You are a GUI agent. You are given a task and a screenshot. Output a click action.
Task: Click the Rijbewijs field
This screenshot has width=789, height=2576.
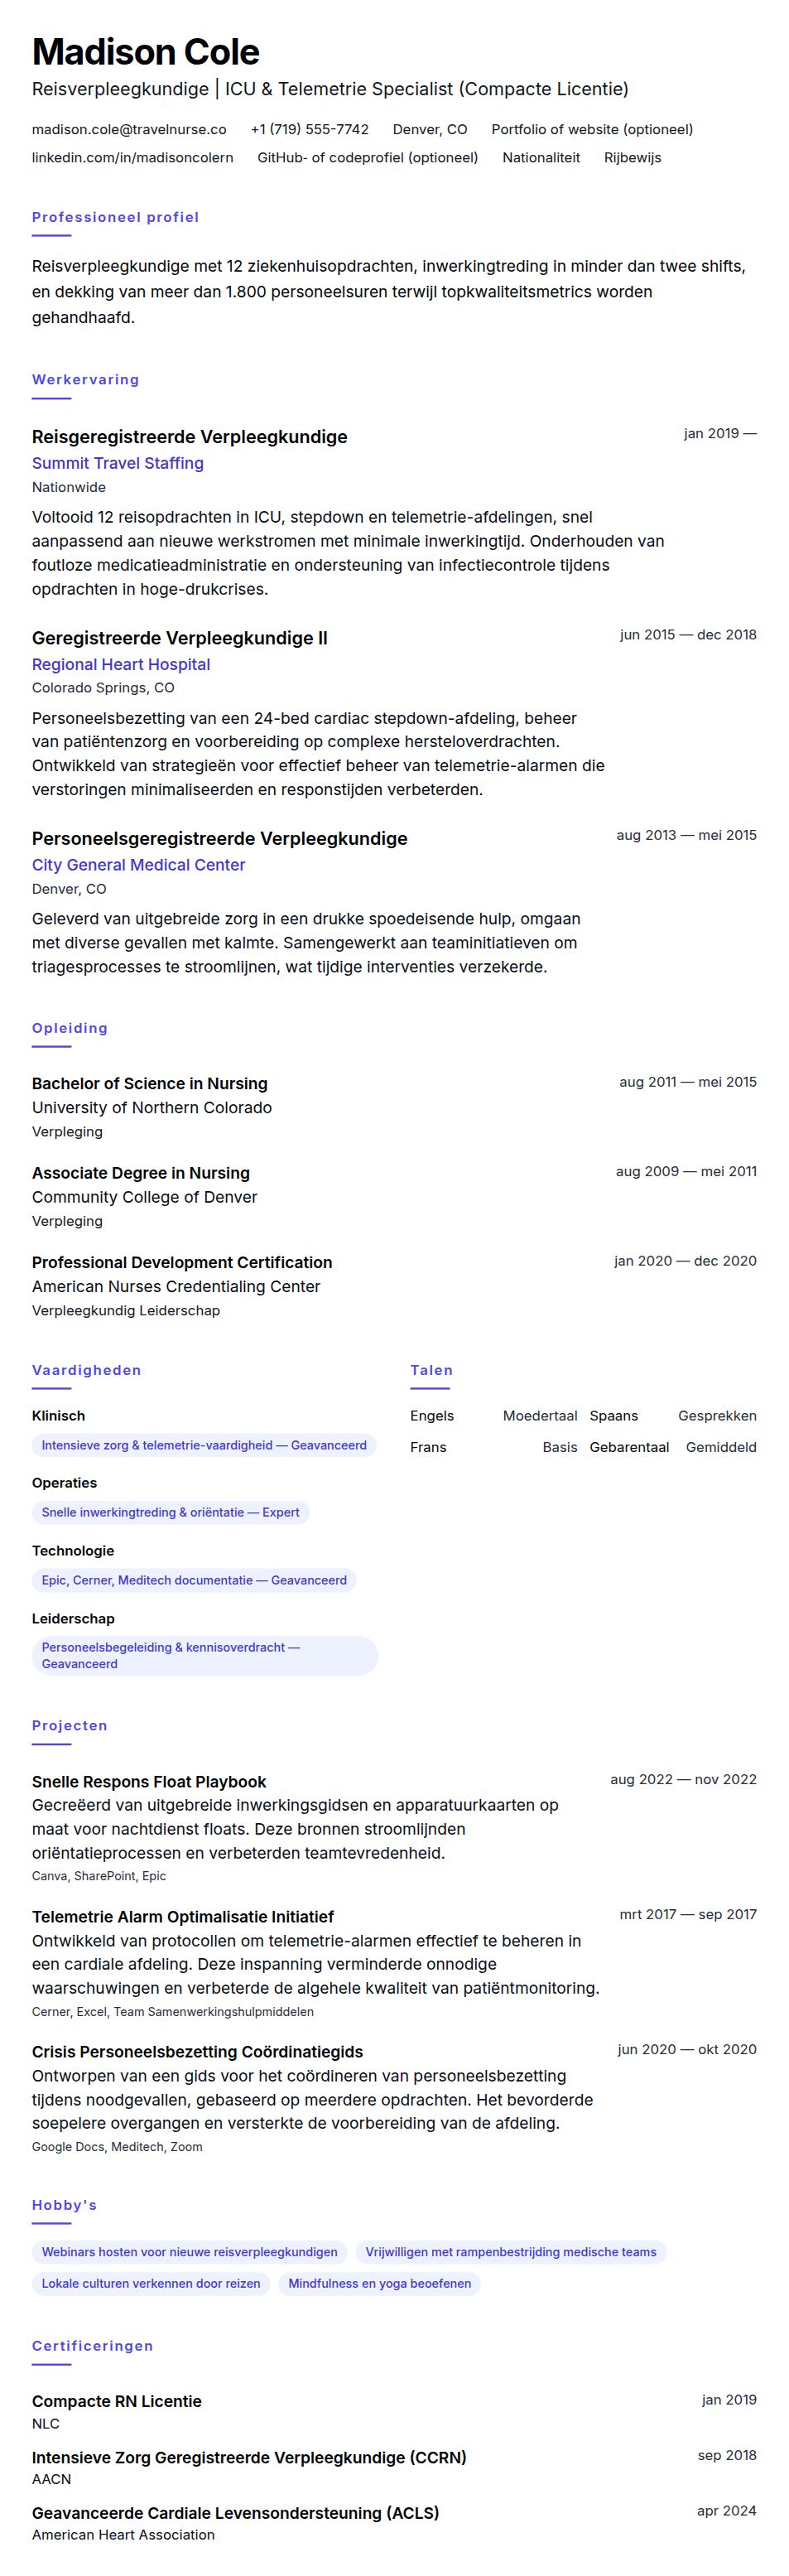click(x=632, y=157)
